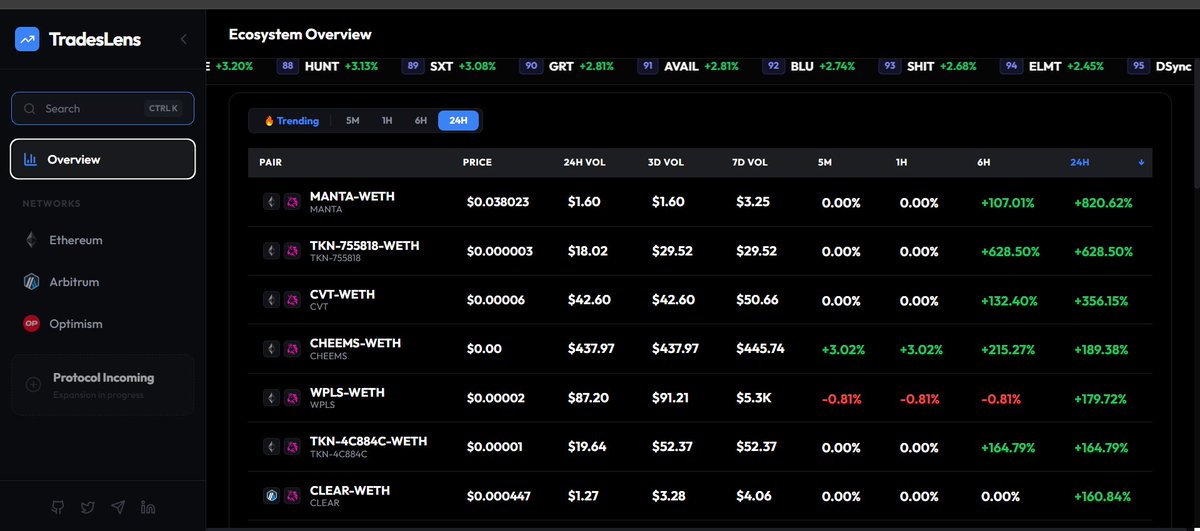This screenshot has height=531, width=1200.
Task: Sort by the PAIR column header
Action: (270, 162)
